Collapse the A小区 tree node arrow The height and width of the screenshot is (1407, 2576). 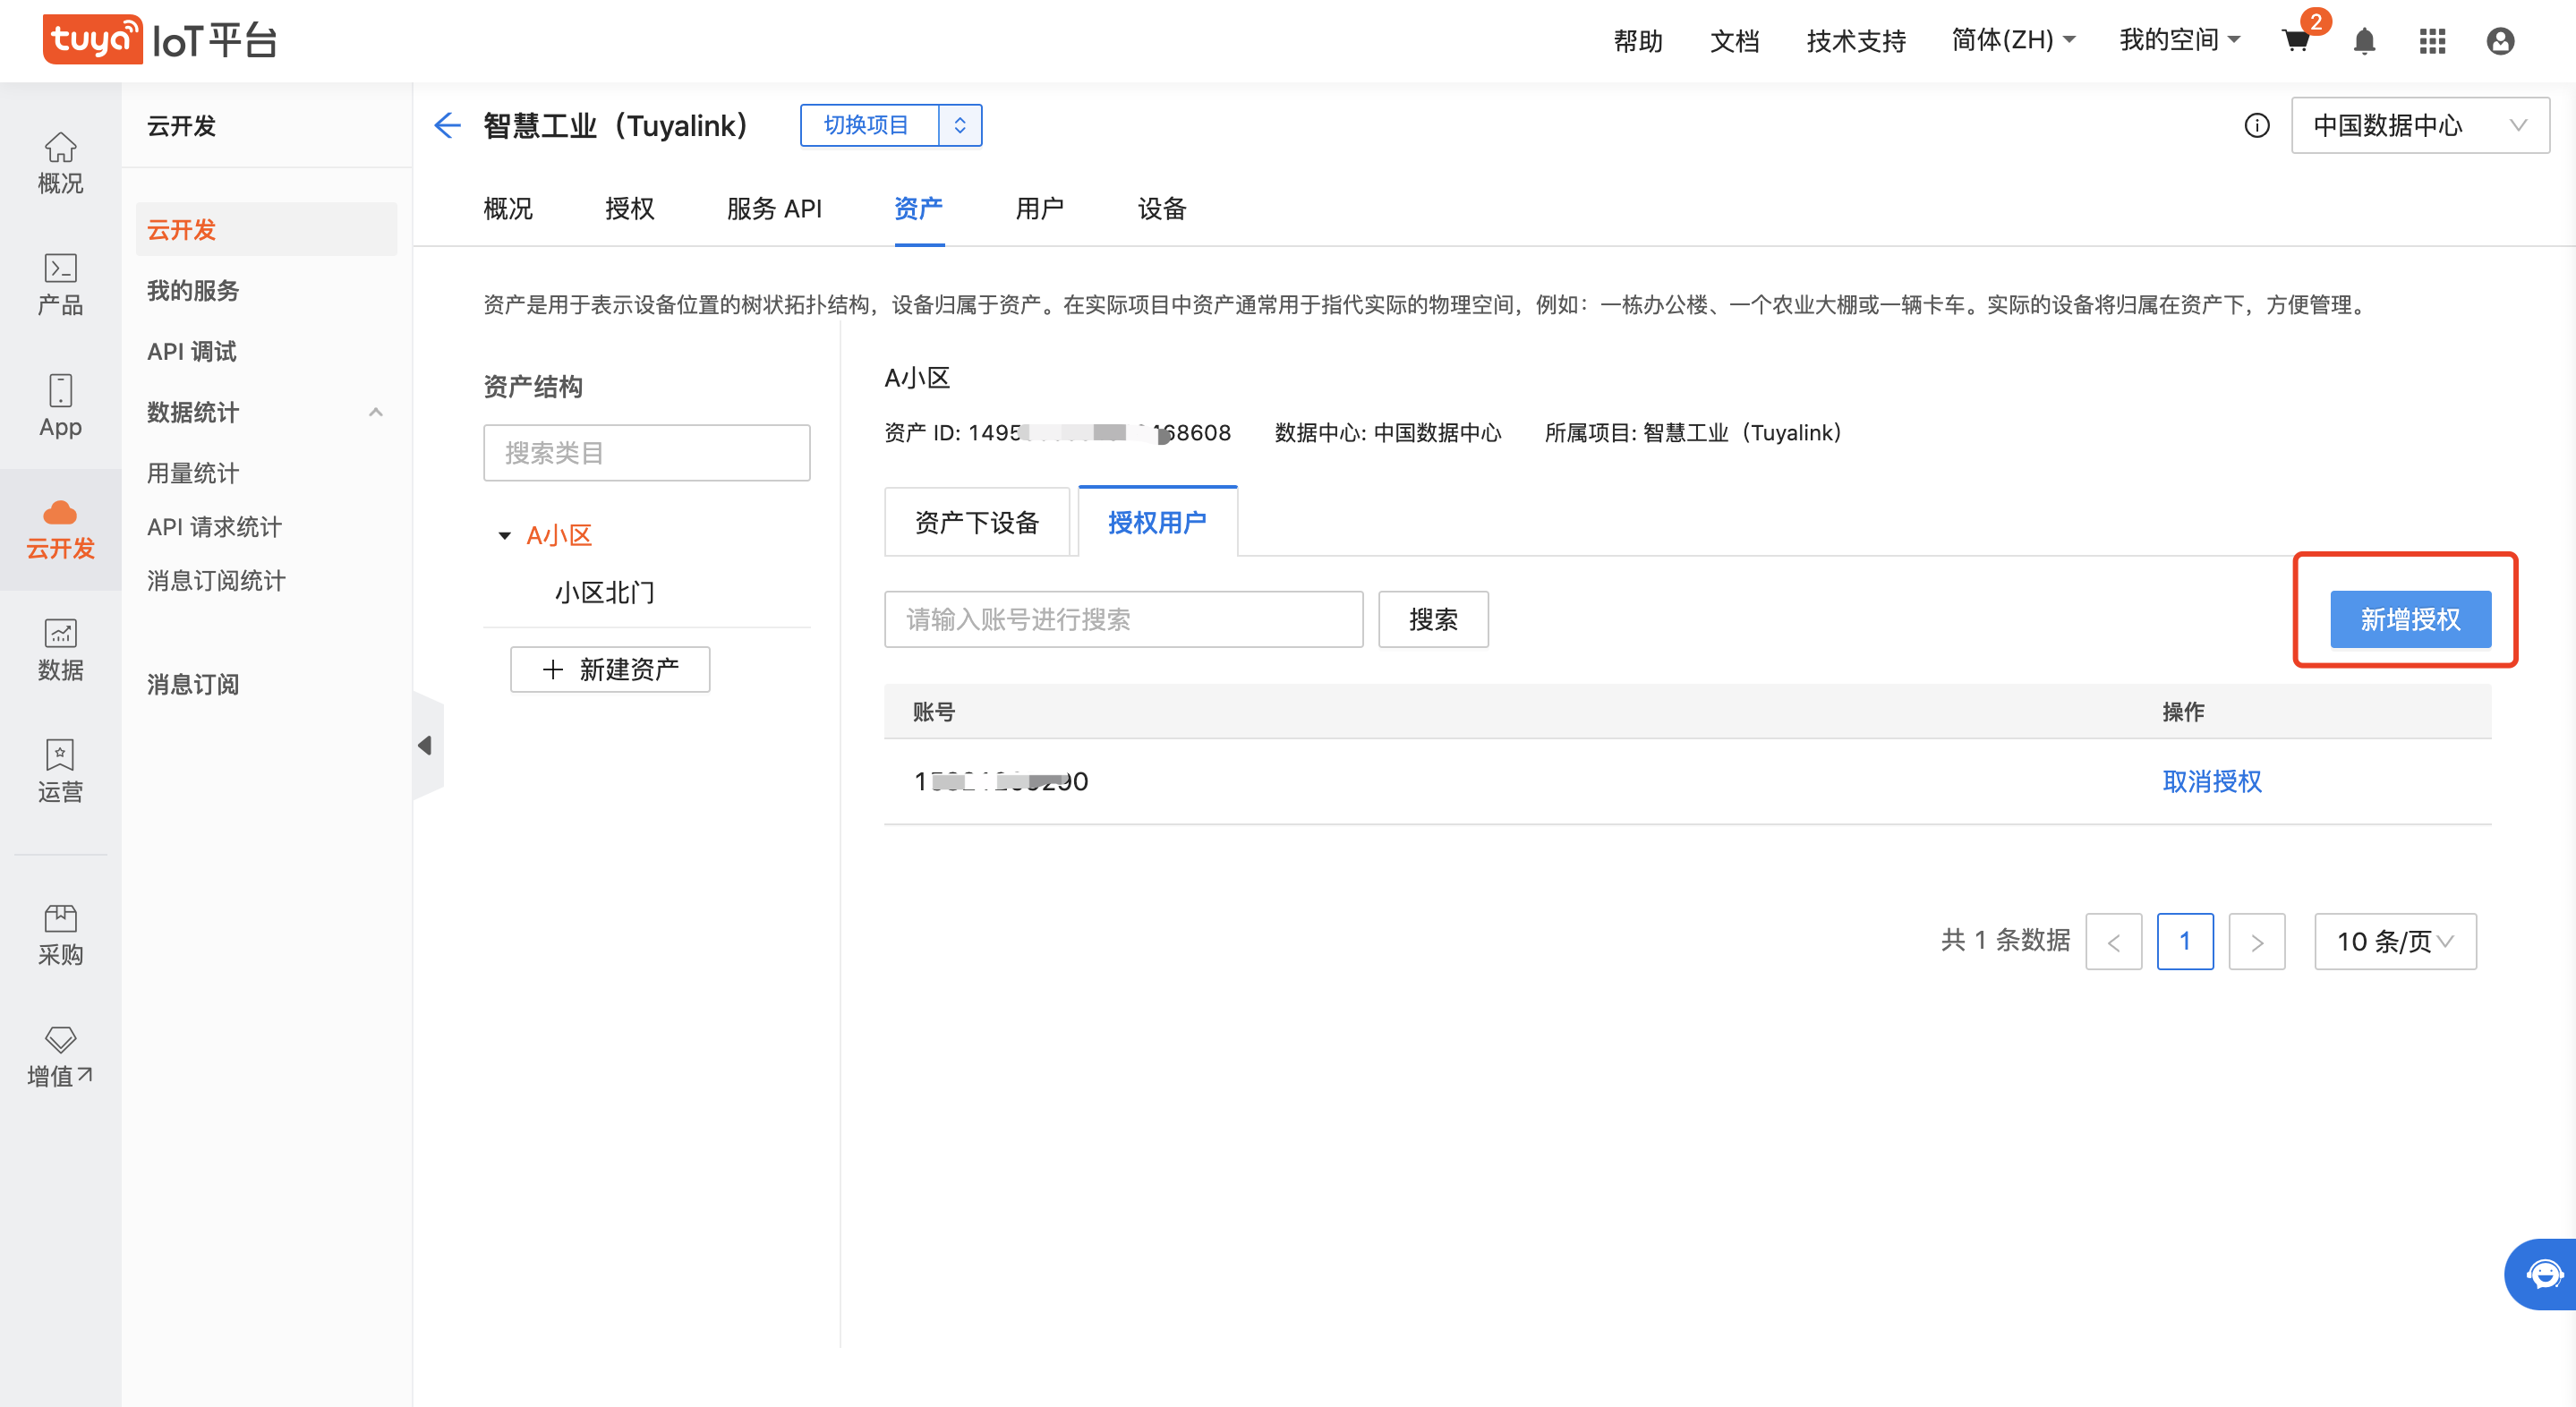505,536
